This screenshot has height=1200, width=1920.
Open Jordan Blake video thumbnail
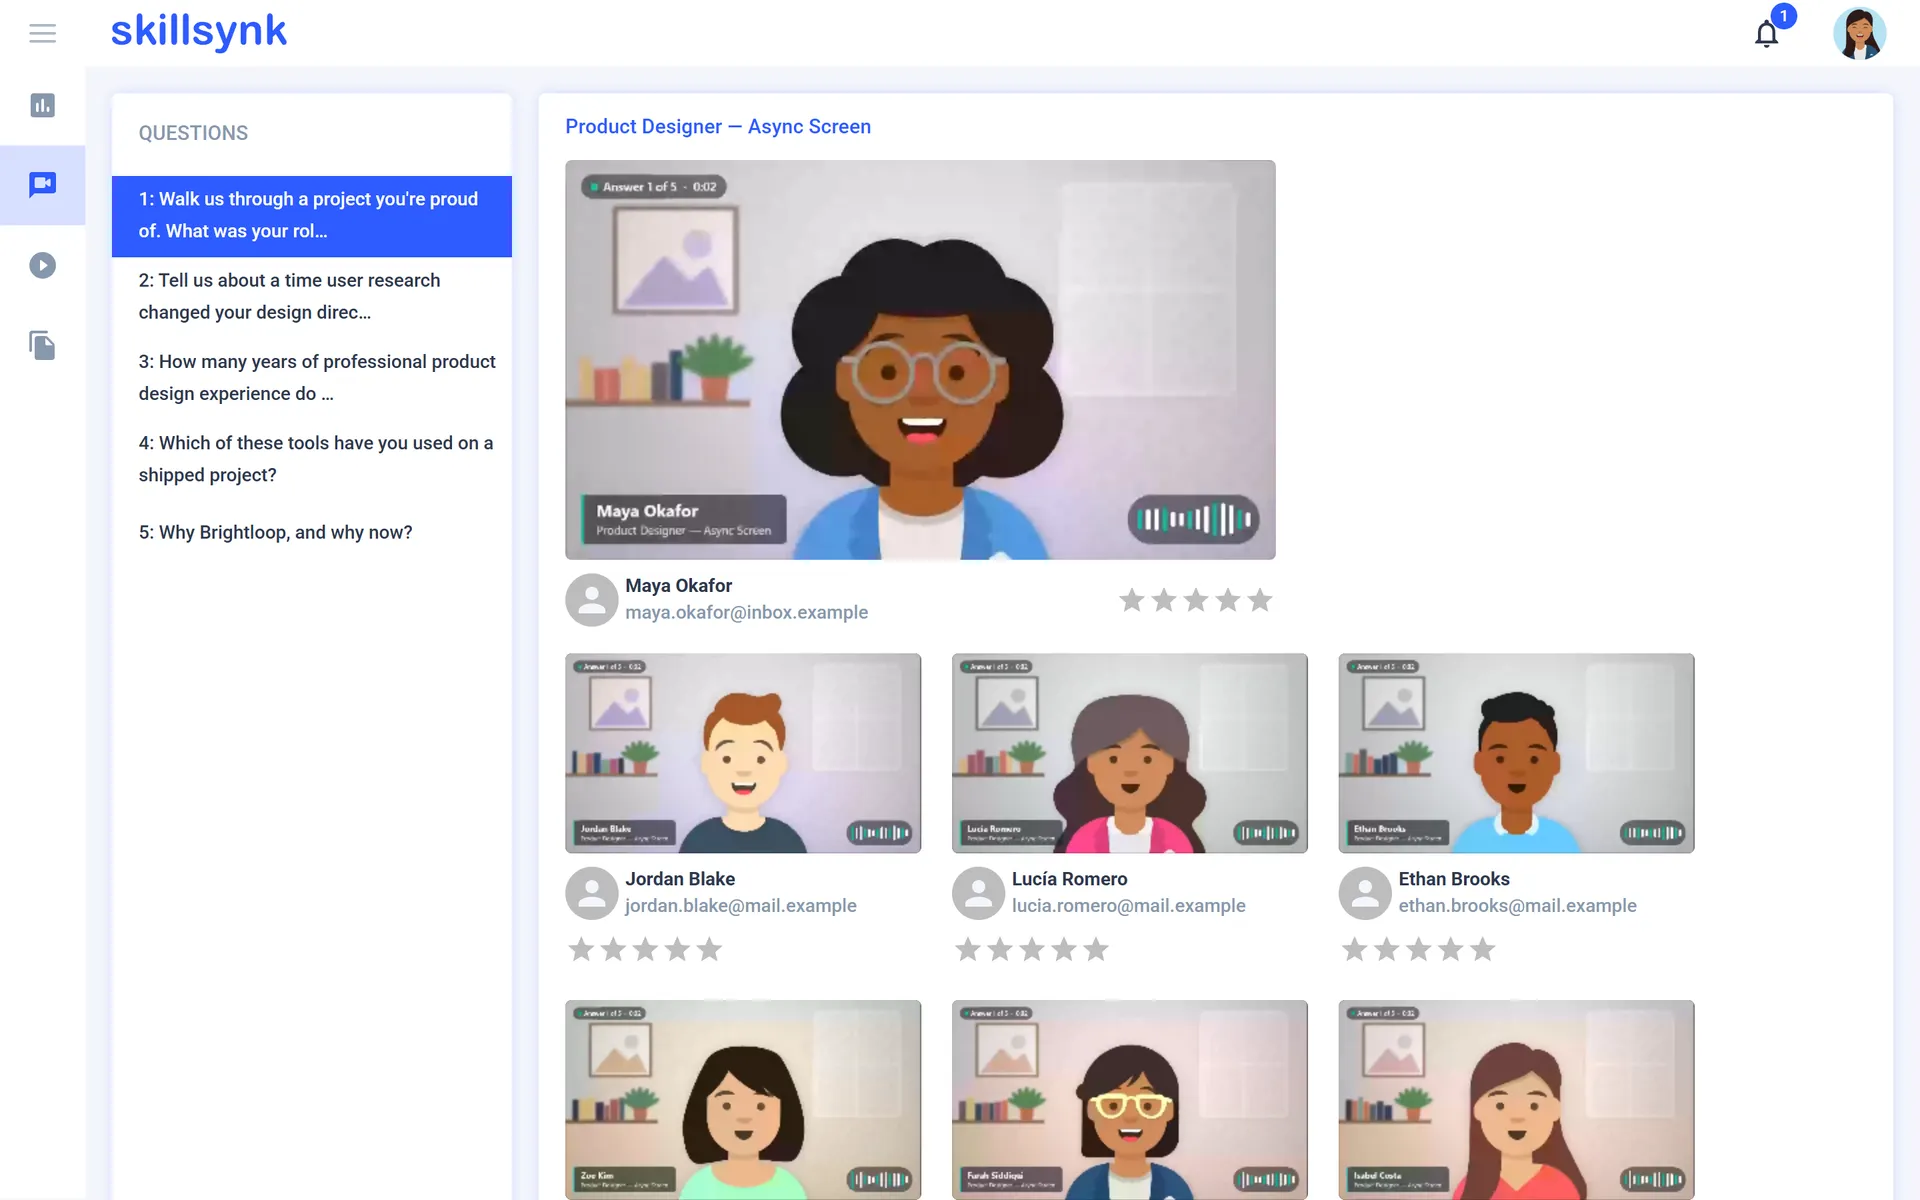click(743, 753)
